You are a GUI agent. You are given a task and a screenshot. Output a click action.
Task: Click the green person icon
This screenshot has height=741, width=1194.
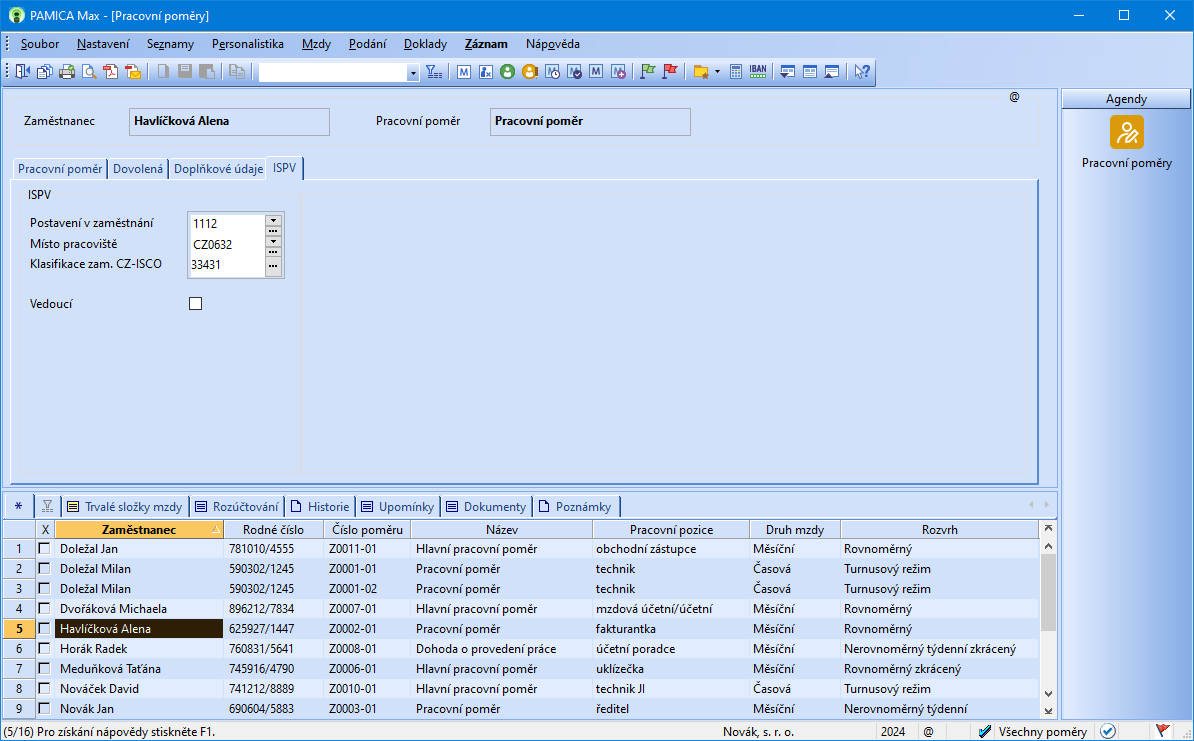507,72
